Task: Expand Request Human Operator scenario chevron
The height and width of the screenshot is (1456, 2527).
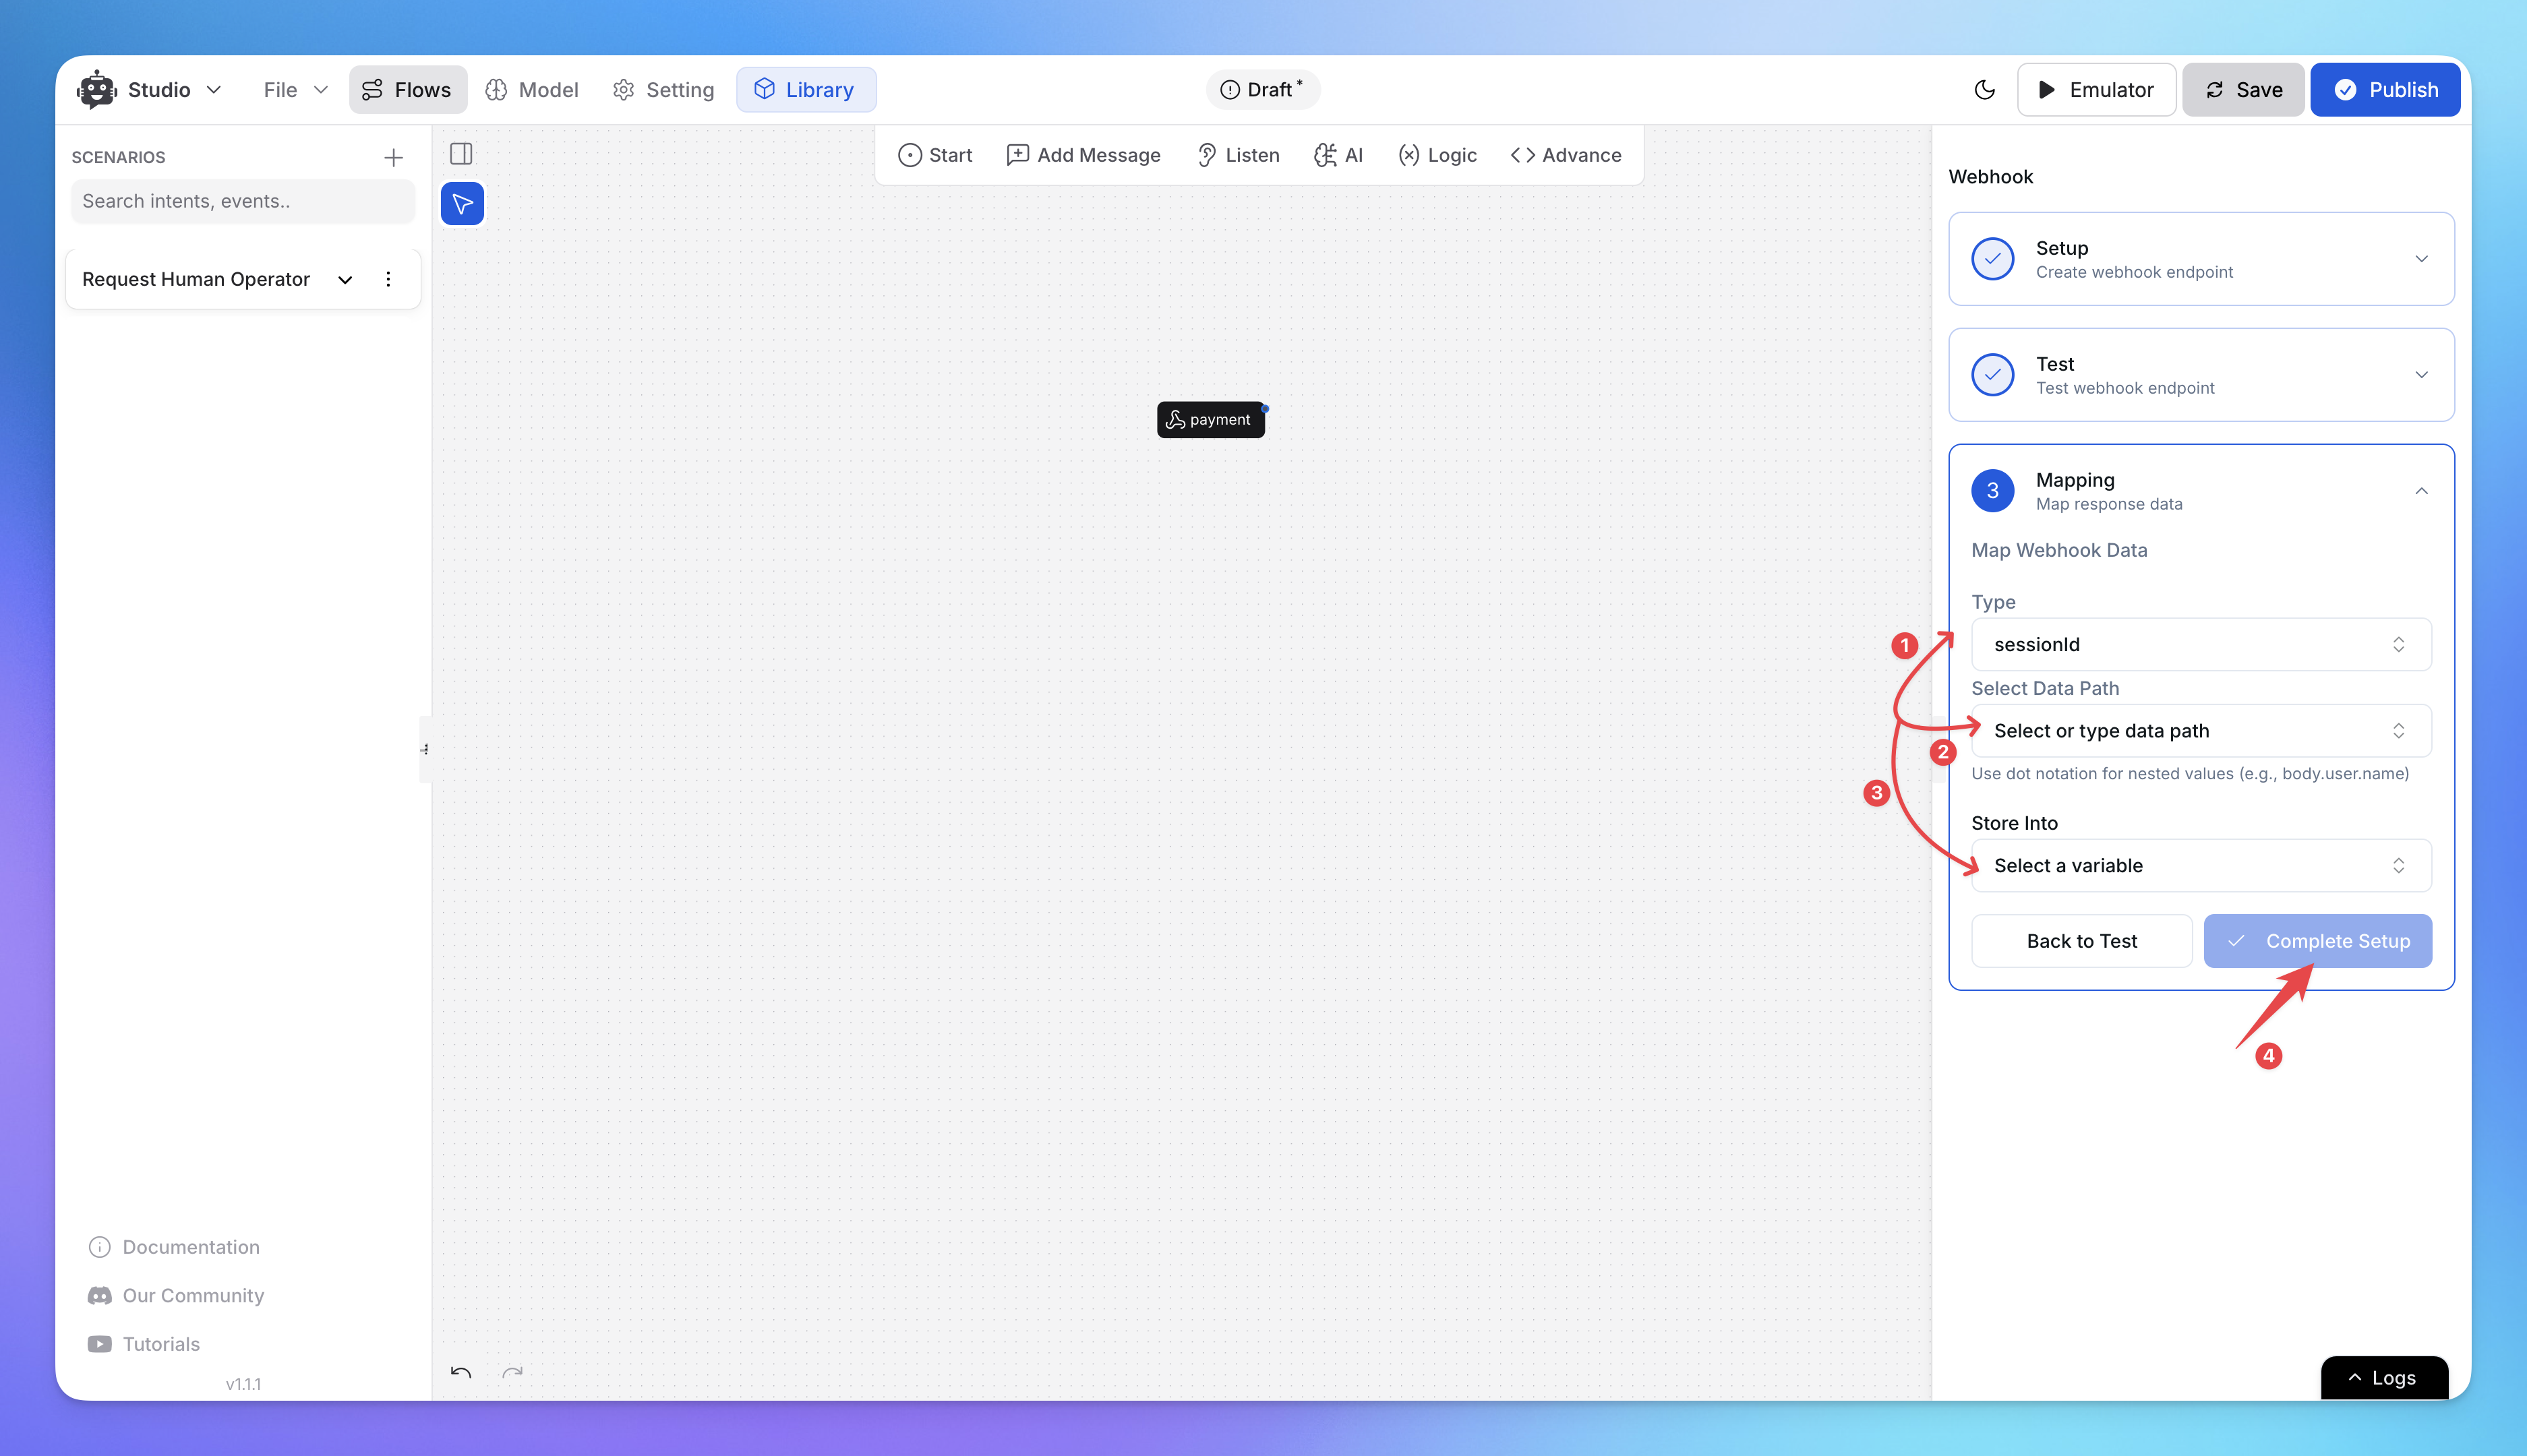Action: tap(345, 280)
